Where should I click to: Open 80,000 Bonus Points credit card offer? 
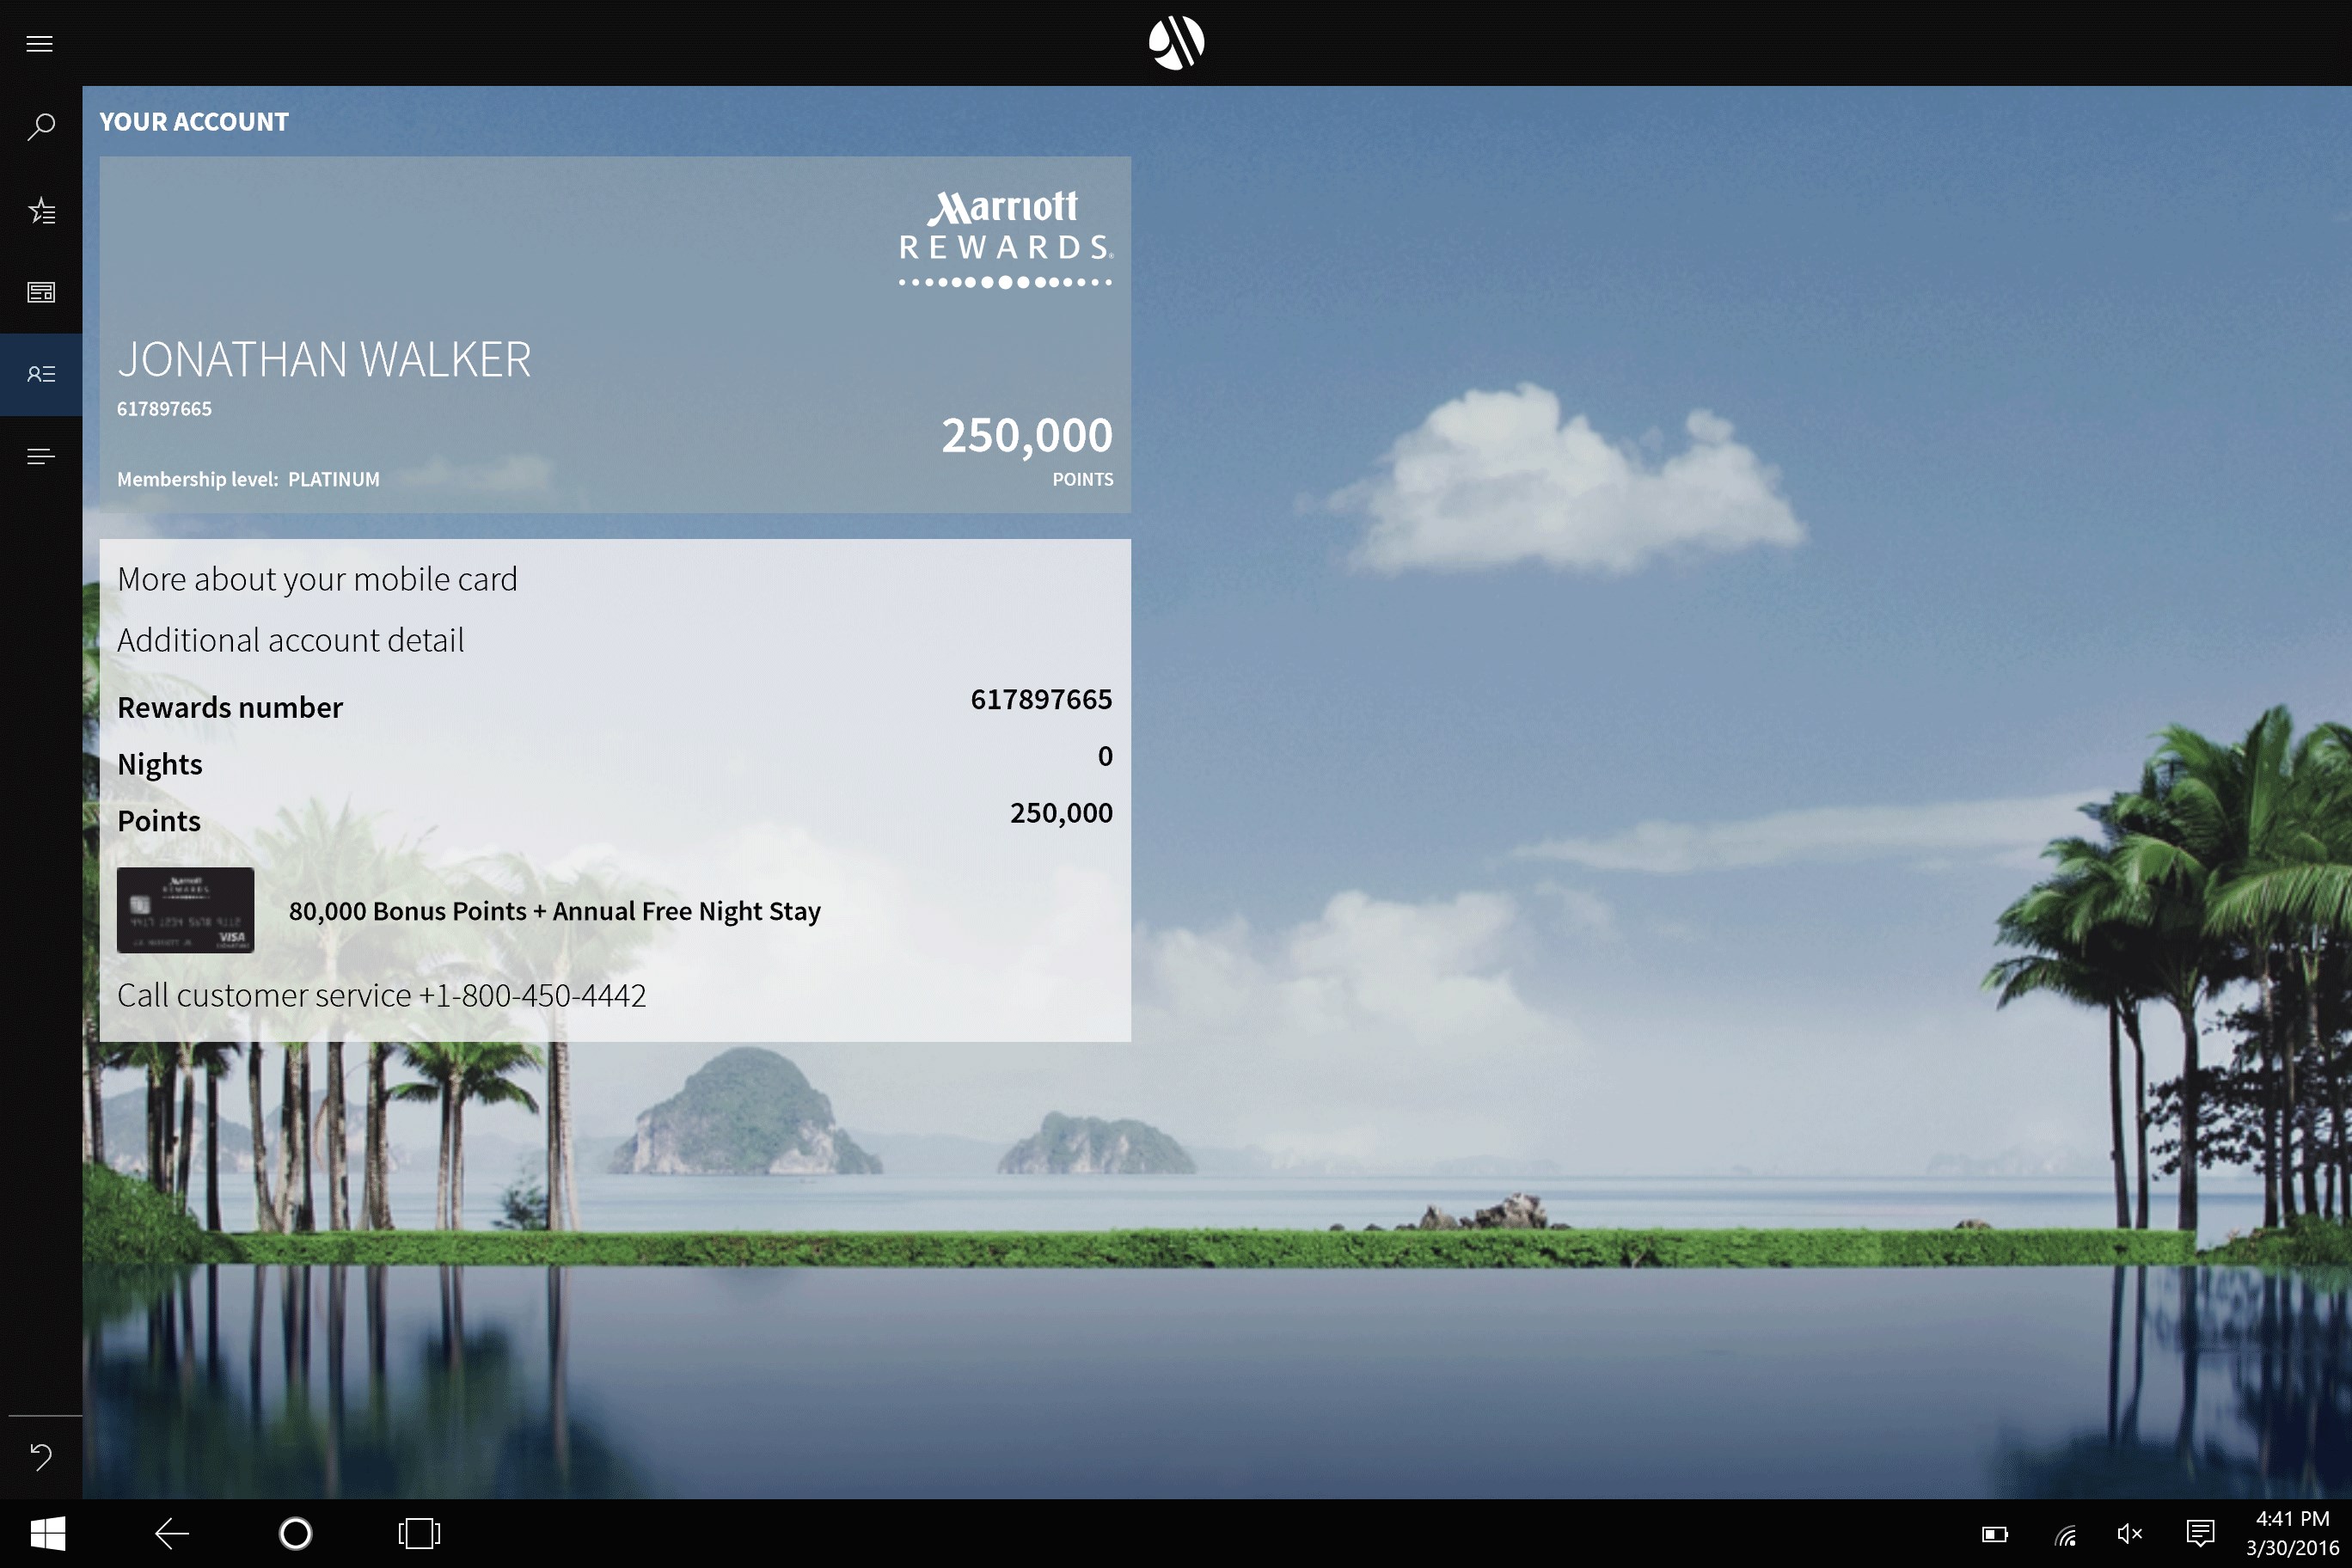point(554,911)
